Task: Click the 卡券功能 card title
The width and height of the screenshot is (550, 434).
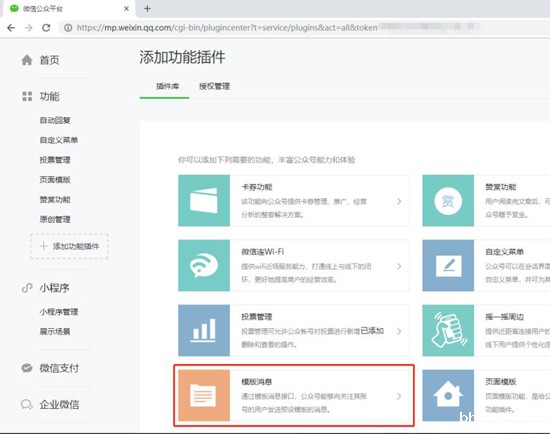Action: (257, 187)
